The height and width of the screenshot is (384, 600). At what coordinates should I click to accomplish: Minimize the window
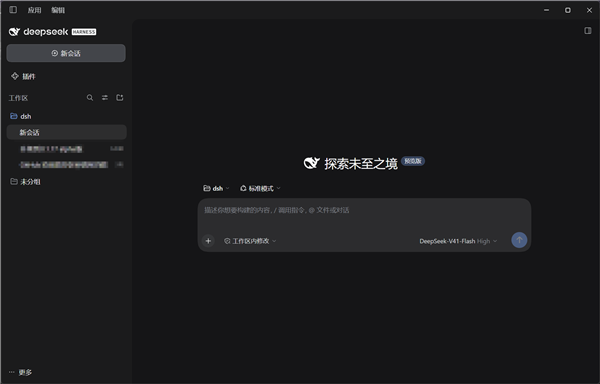click(x=546, y=10)
